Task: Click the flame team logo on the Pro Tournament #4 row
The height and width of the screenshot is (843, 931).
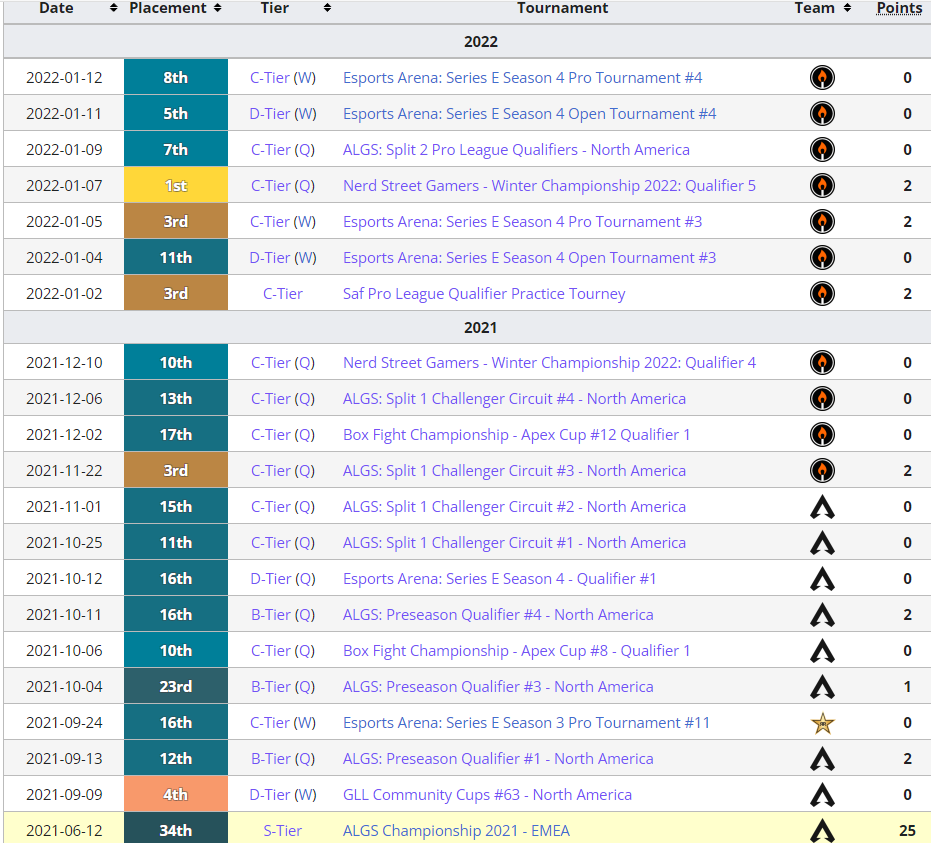Action: tap(822, 77)
